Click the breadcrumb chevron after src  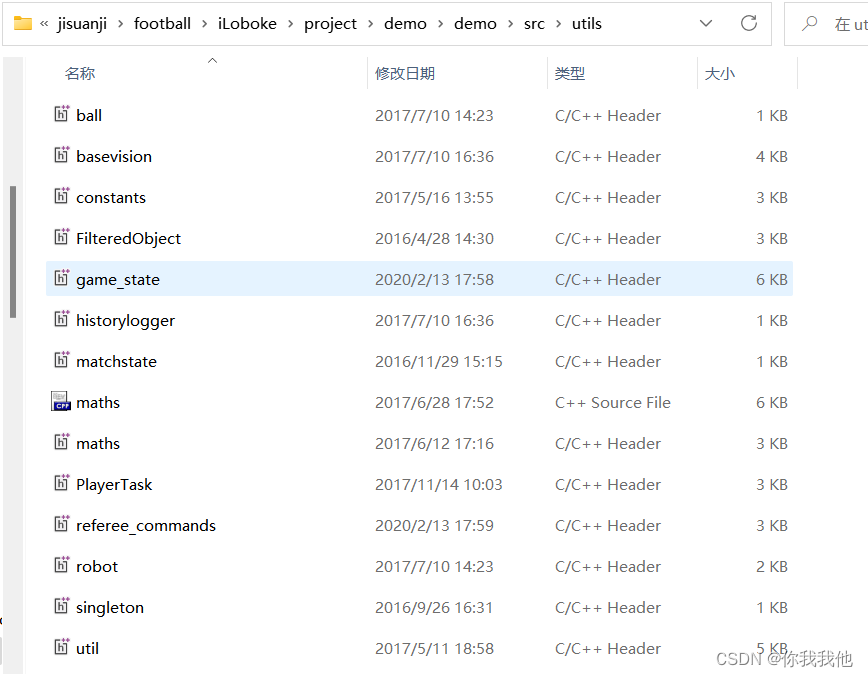(x=558, y=23)
